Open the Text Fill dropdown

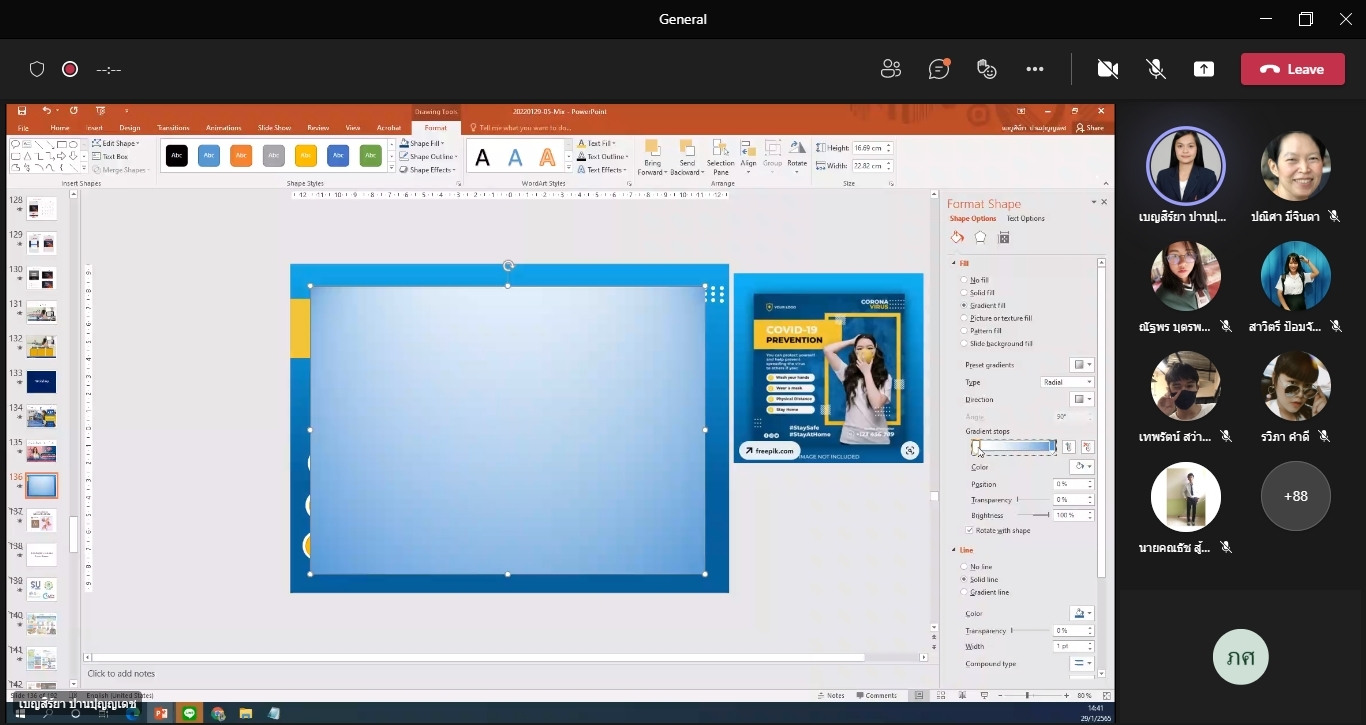pos(597,144)
